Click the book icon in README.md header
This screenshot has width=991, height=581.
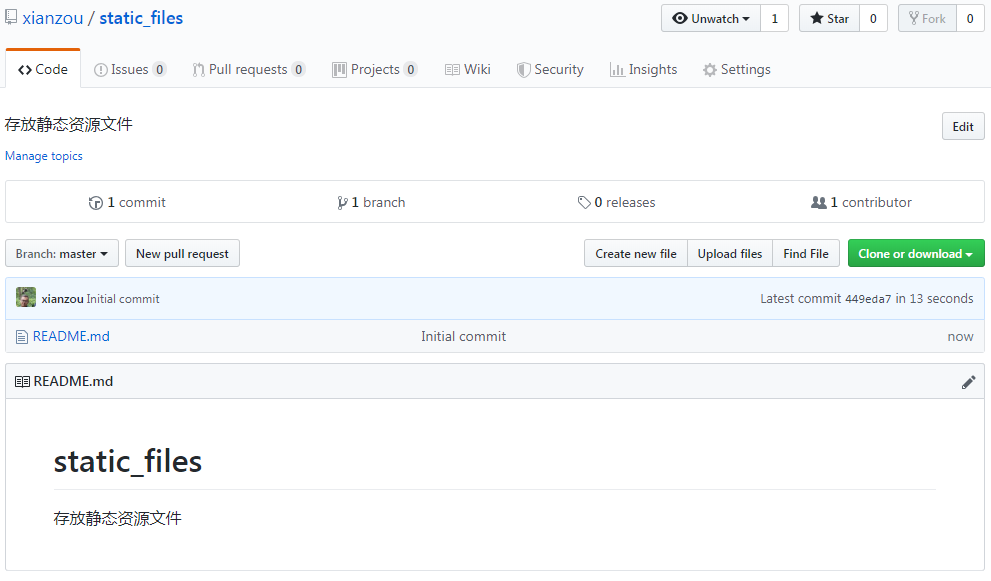[22, 382]
